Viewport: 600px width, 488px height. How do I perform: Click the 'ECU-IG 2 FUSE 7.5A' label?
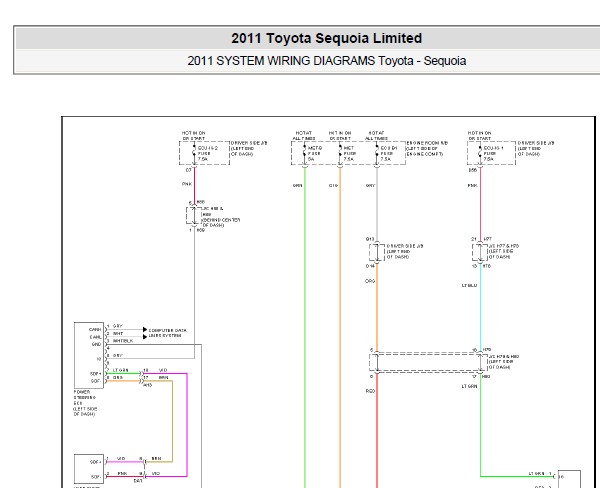pyautogui.click(x=208, y=153)
